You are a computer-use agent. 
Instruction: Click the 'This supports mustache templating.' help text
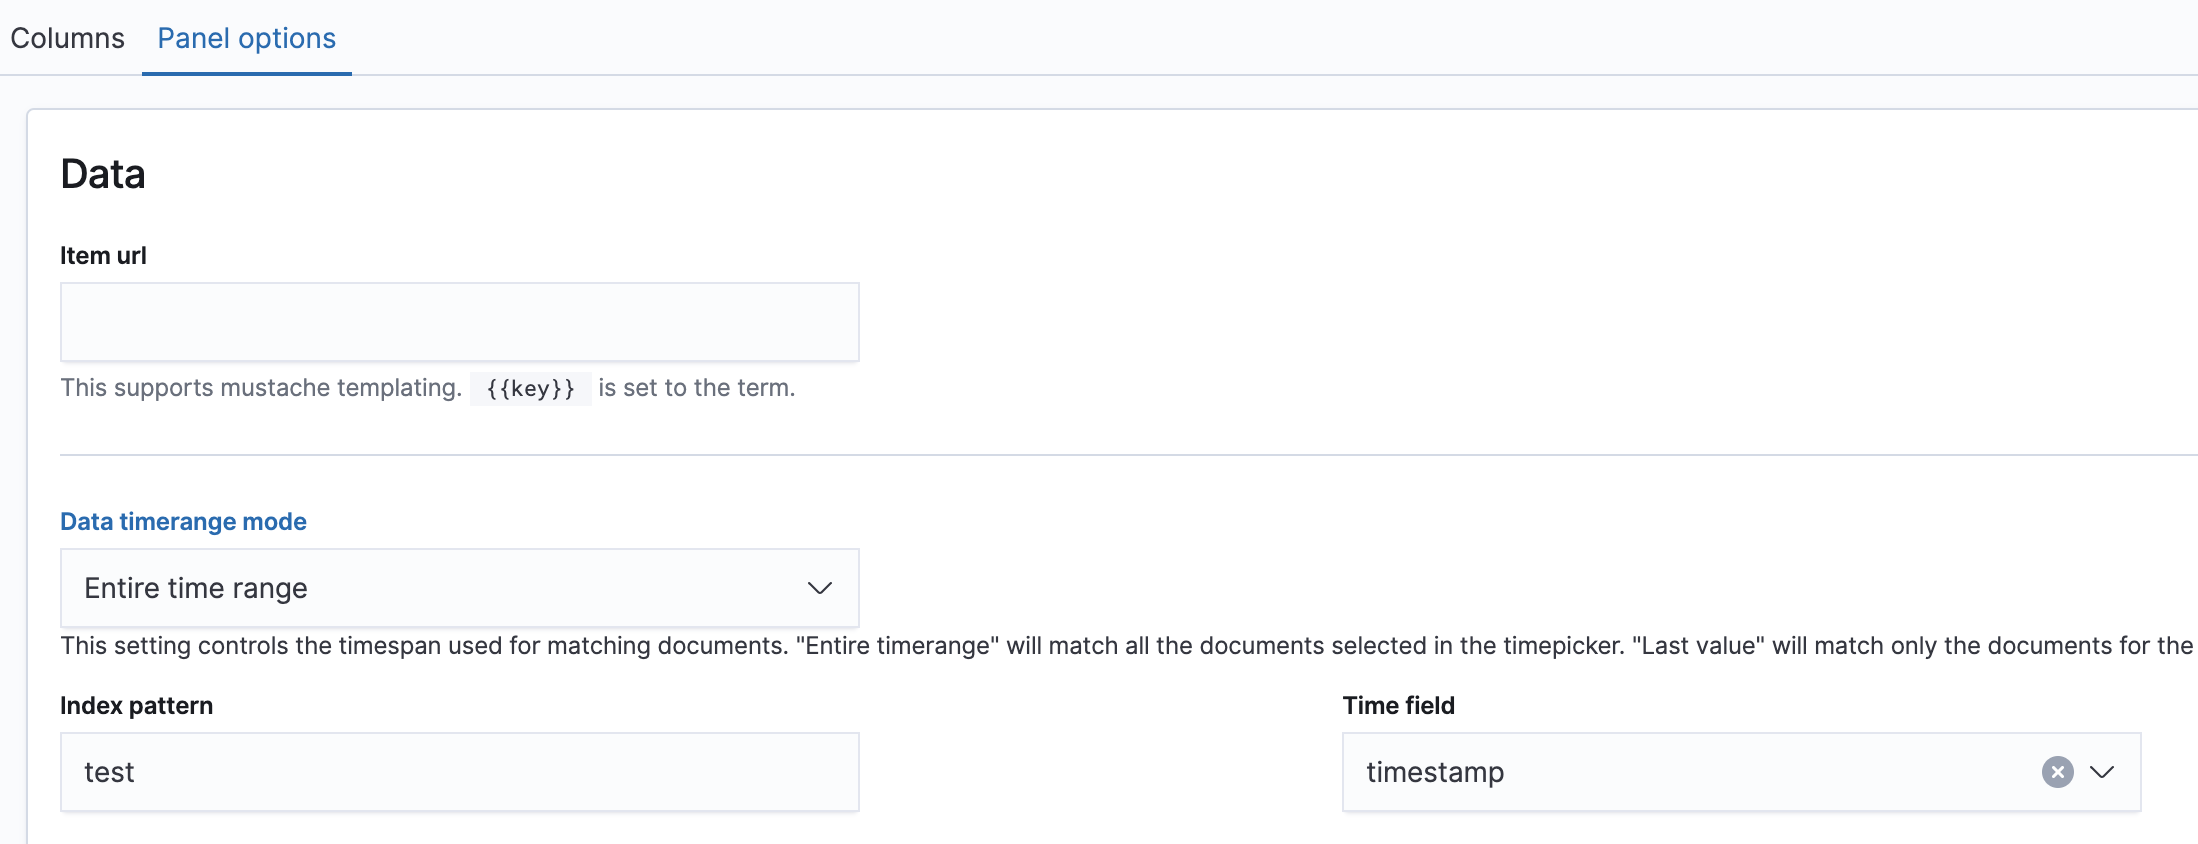tap(261, 388)
